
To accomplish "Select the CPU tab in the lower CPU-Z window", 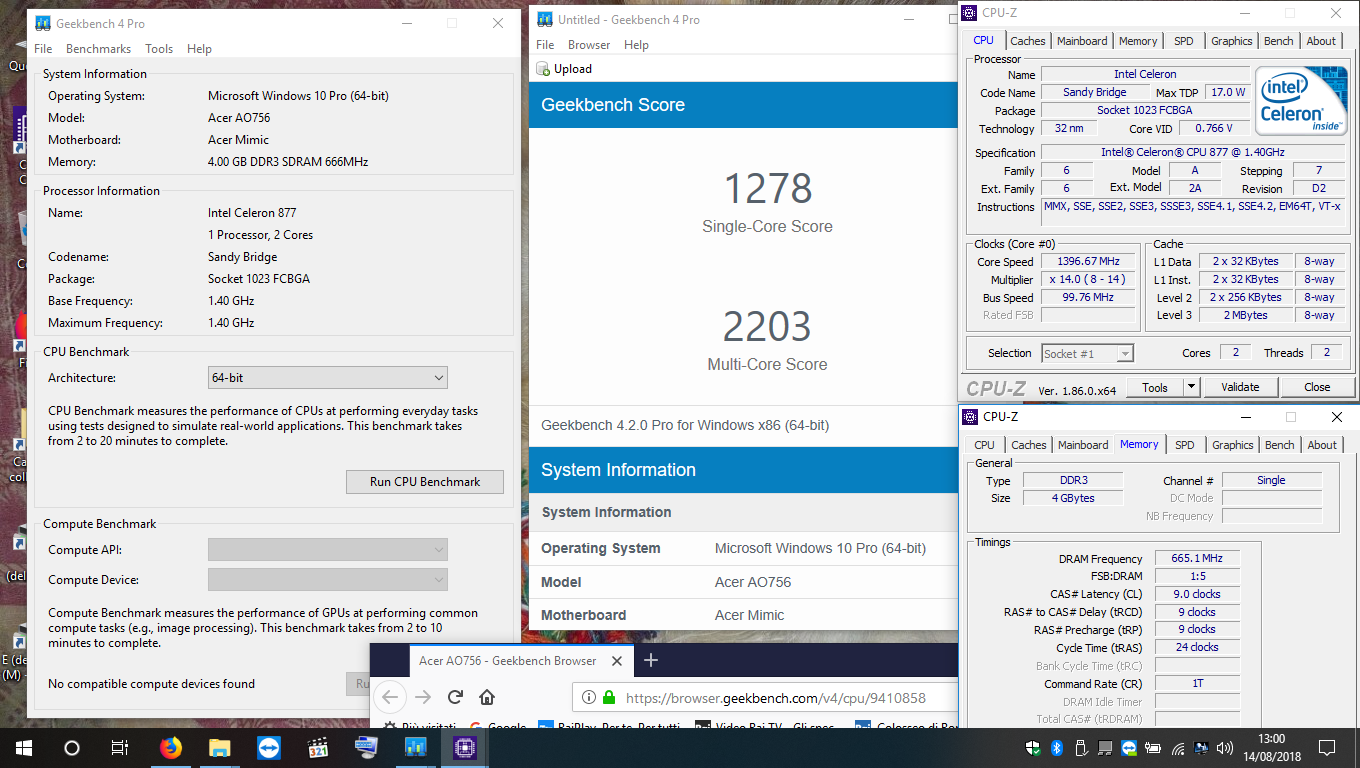I will pos(985,445).
